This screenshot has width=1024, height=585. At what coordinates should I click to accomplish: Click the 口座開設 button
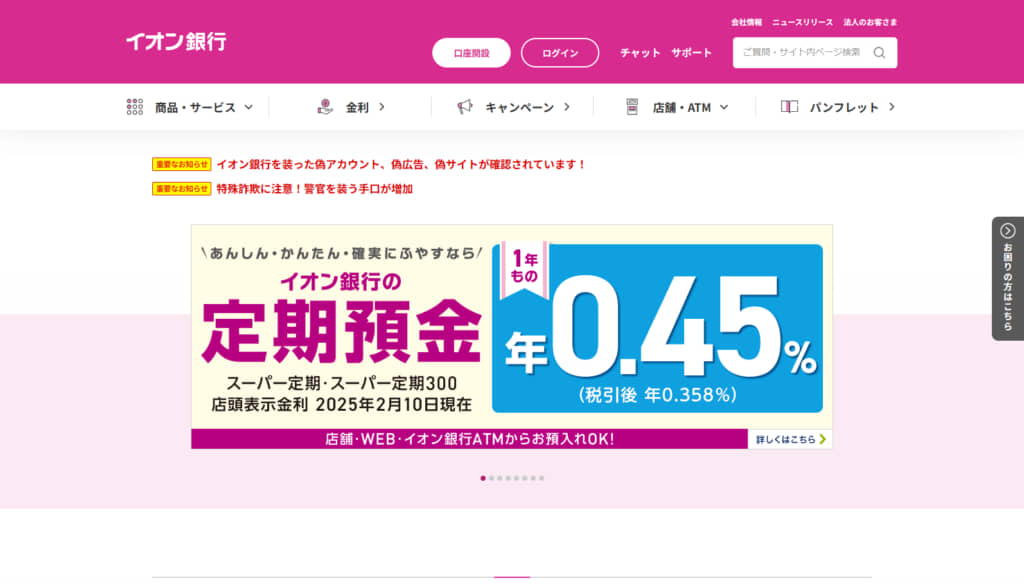[471, 53]
